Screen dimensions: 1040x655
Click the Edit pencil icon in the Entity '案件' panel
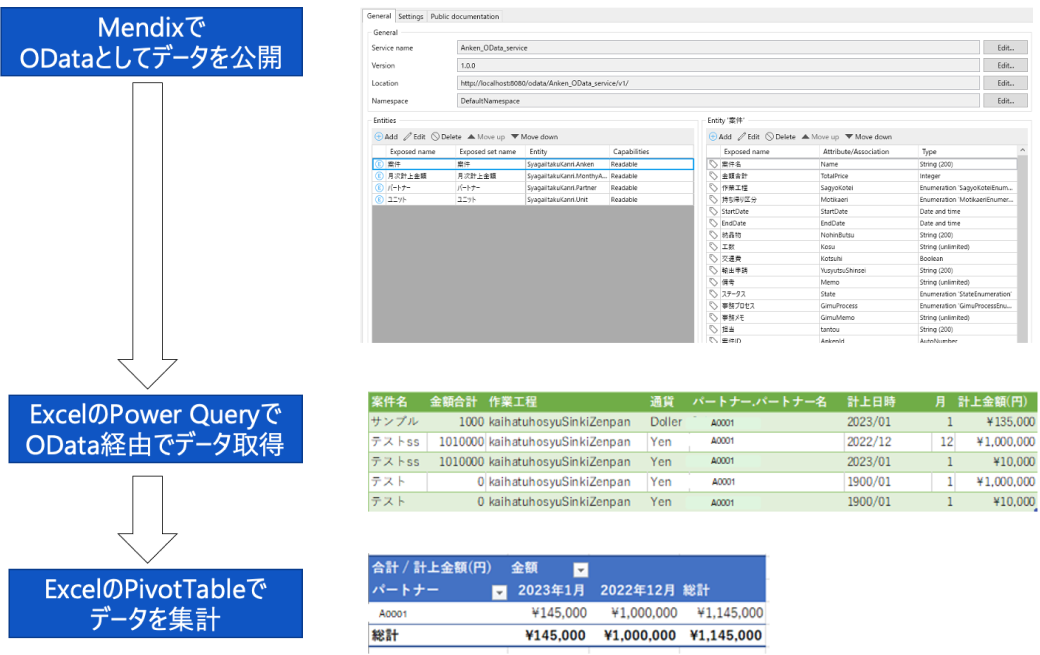click(x=741, y=136)
